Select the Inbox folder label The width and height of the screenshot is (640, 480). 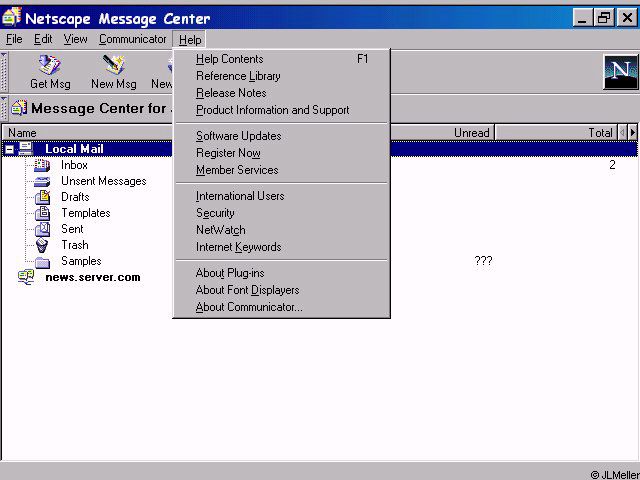coord(74,165)
